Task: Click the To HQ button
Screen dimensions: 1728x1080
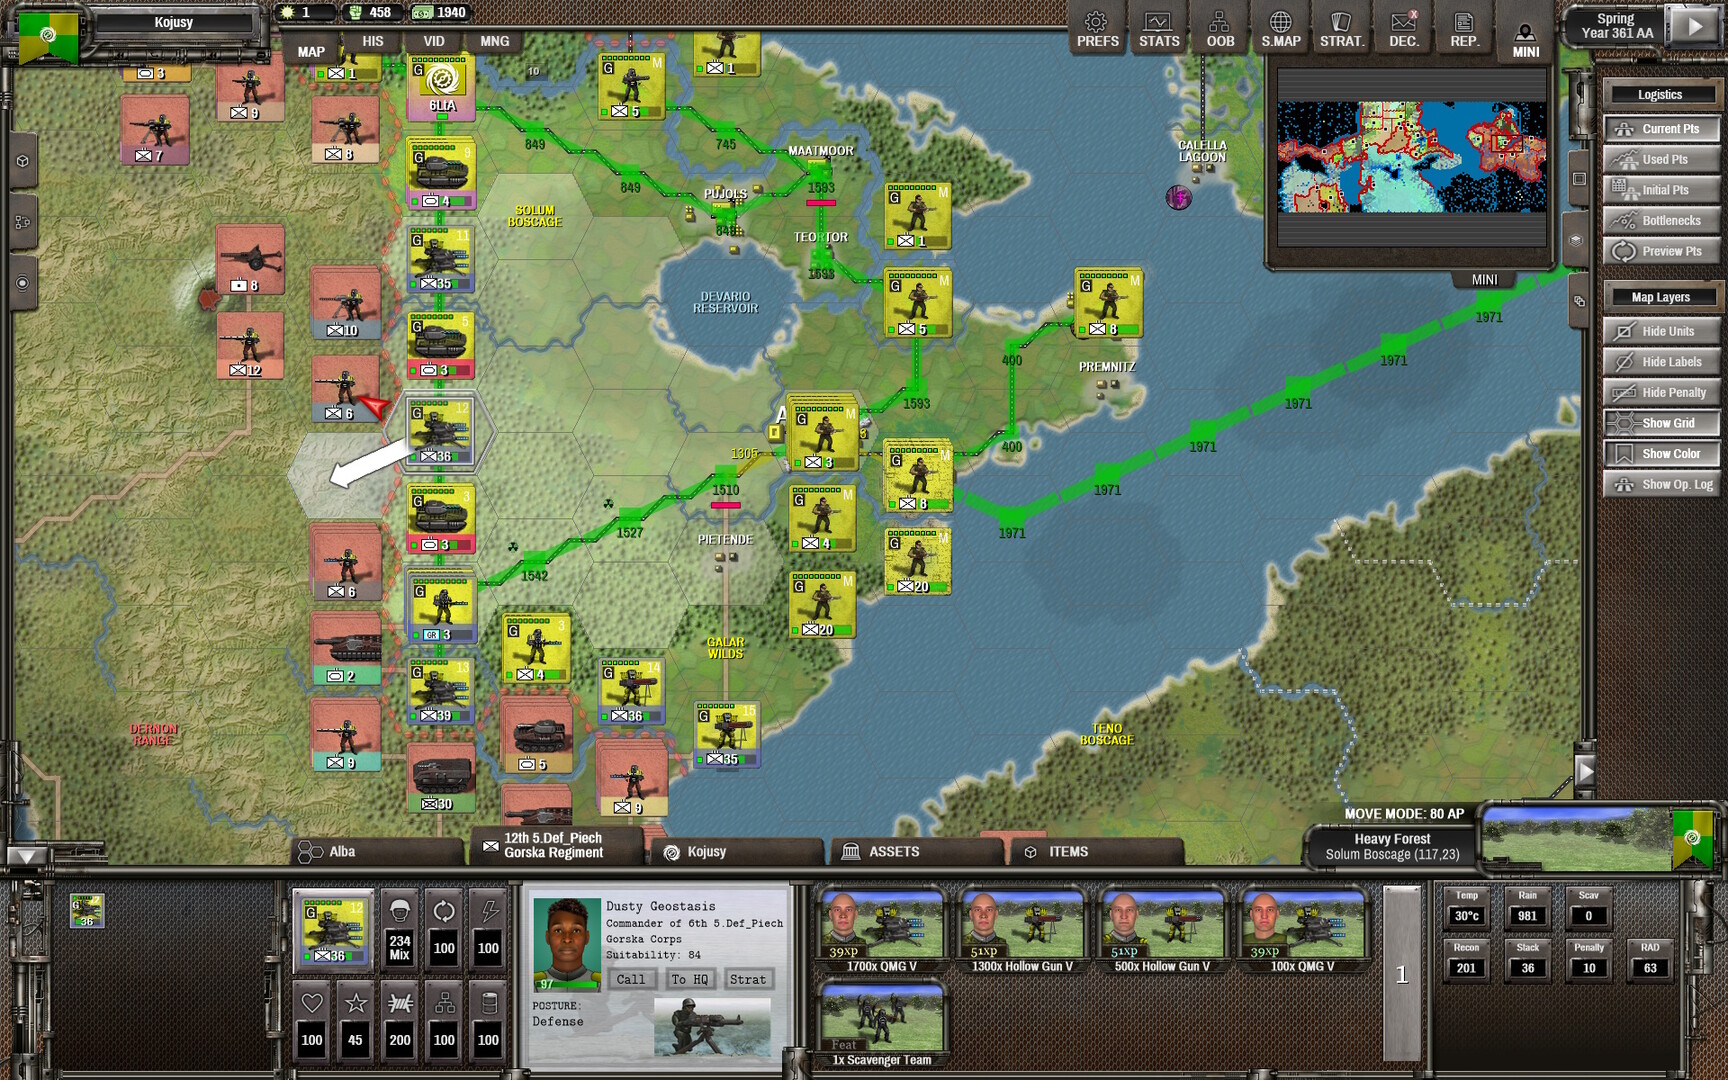Action: pos(690,979)
